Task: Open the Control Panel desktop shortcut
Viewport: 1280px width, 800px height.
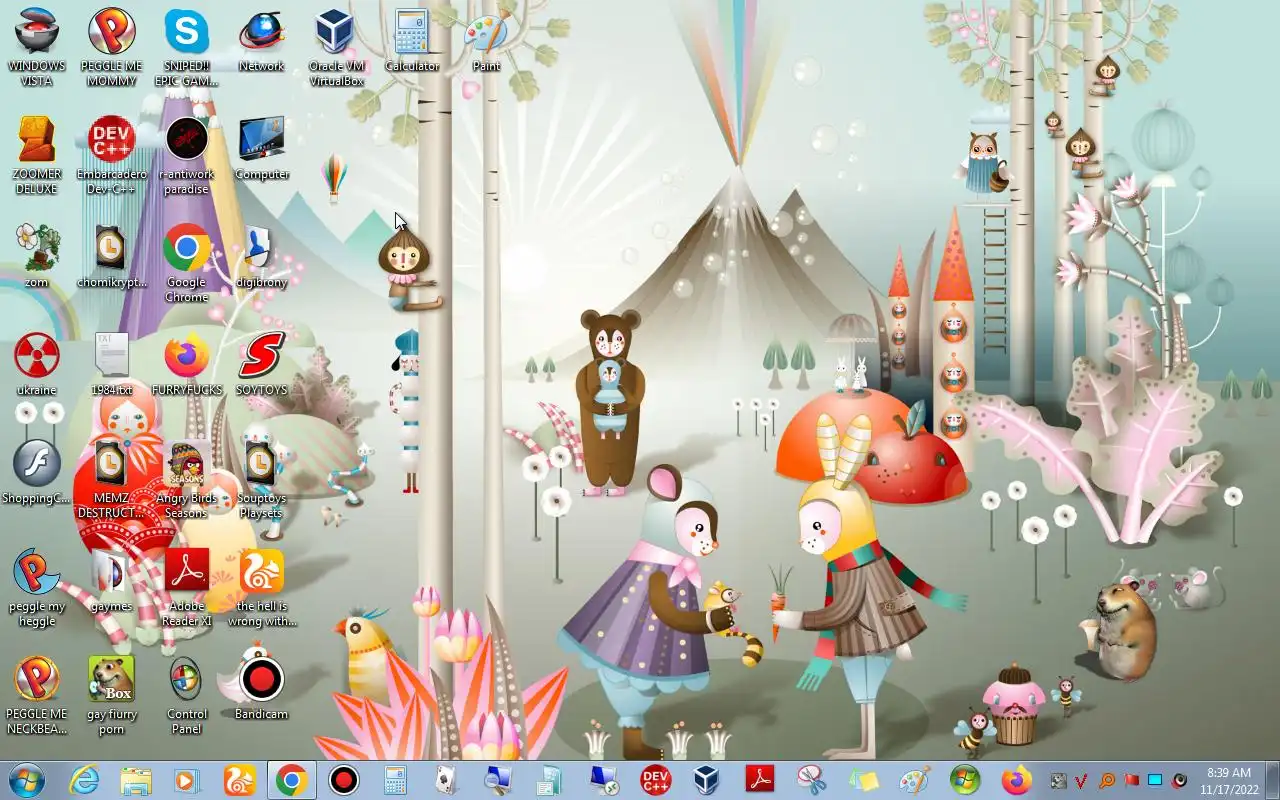Action: 186,695
